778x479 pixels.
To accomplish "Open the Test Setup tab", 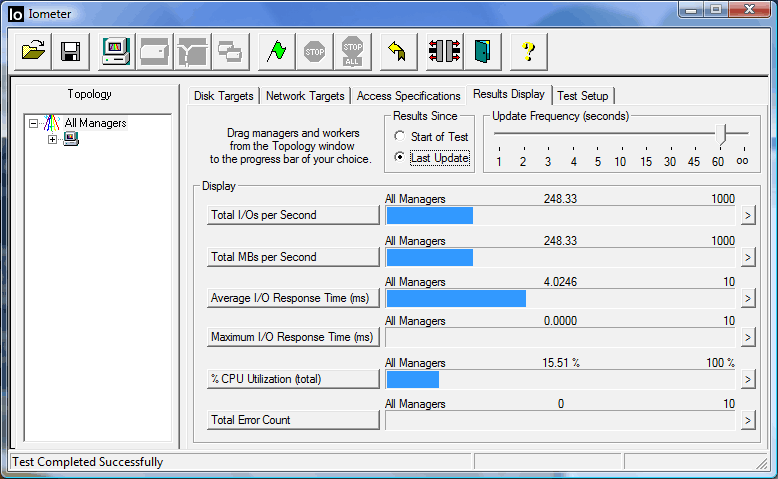I will pyautogui.click(x=583, y=96).
